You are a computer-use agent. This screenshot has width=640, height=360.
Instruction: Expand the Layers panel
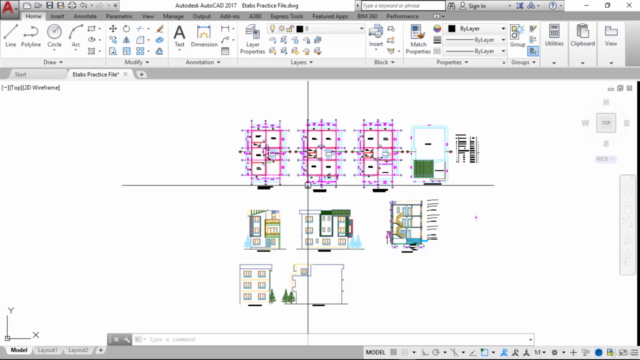302,62
